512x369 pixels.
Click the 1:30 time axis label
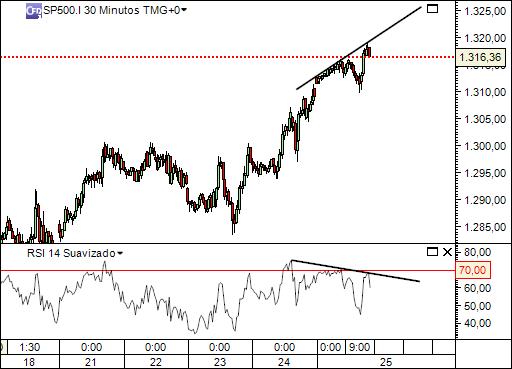tap(30, 347)
